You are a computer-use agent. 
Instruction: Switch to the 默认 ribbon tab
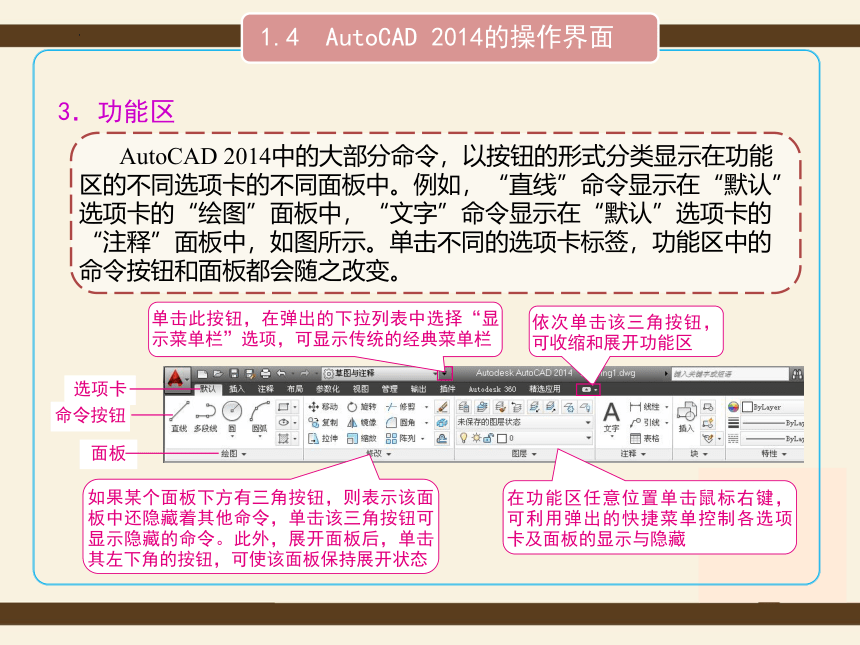point(207,389)
